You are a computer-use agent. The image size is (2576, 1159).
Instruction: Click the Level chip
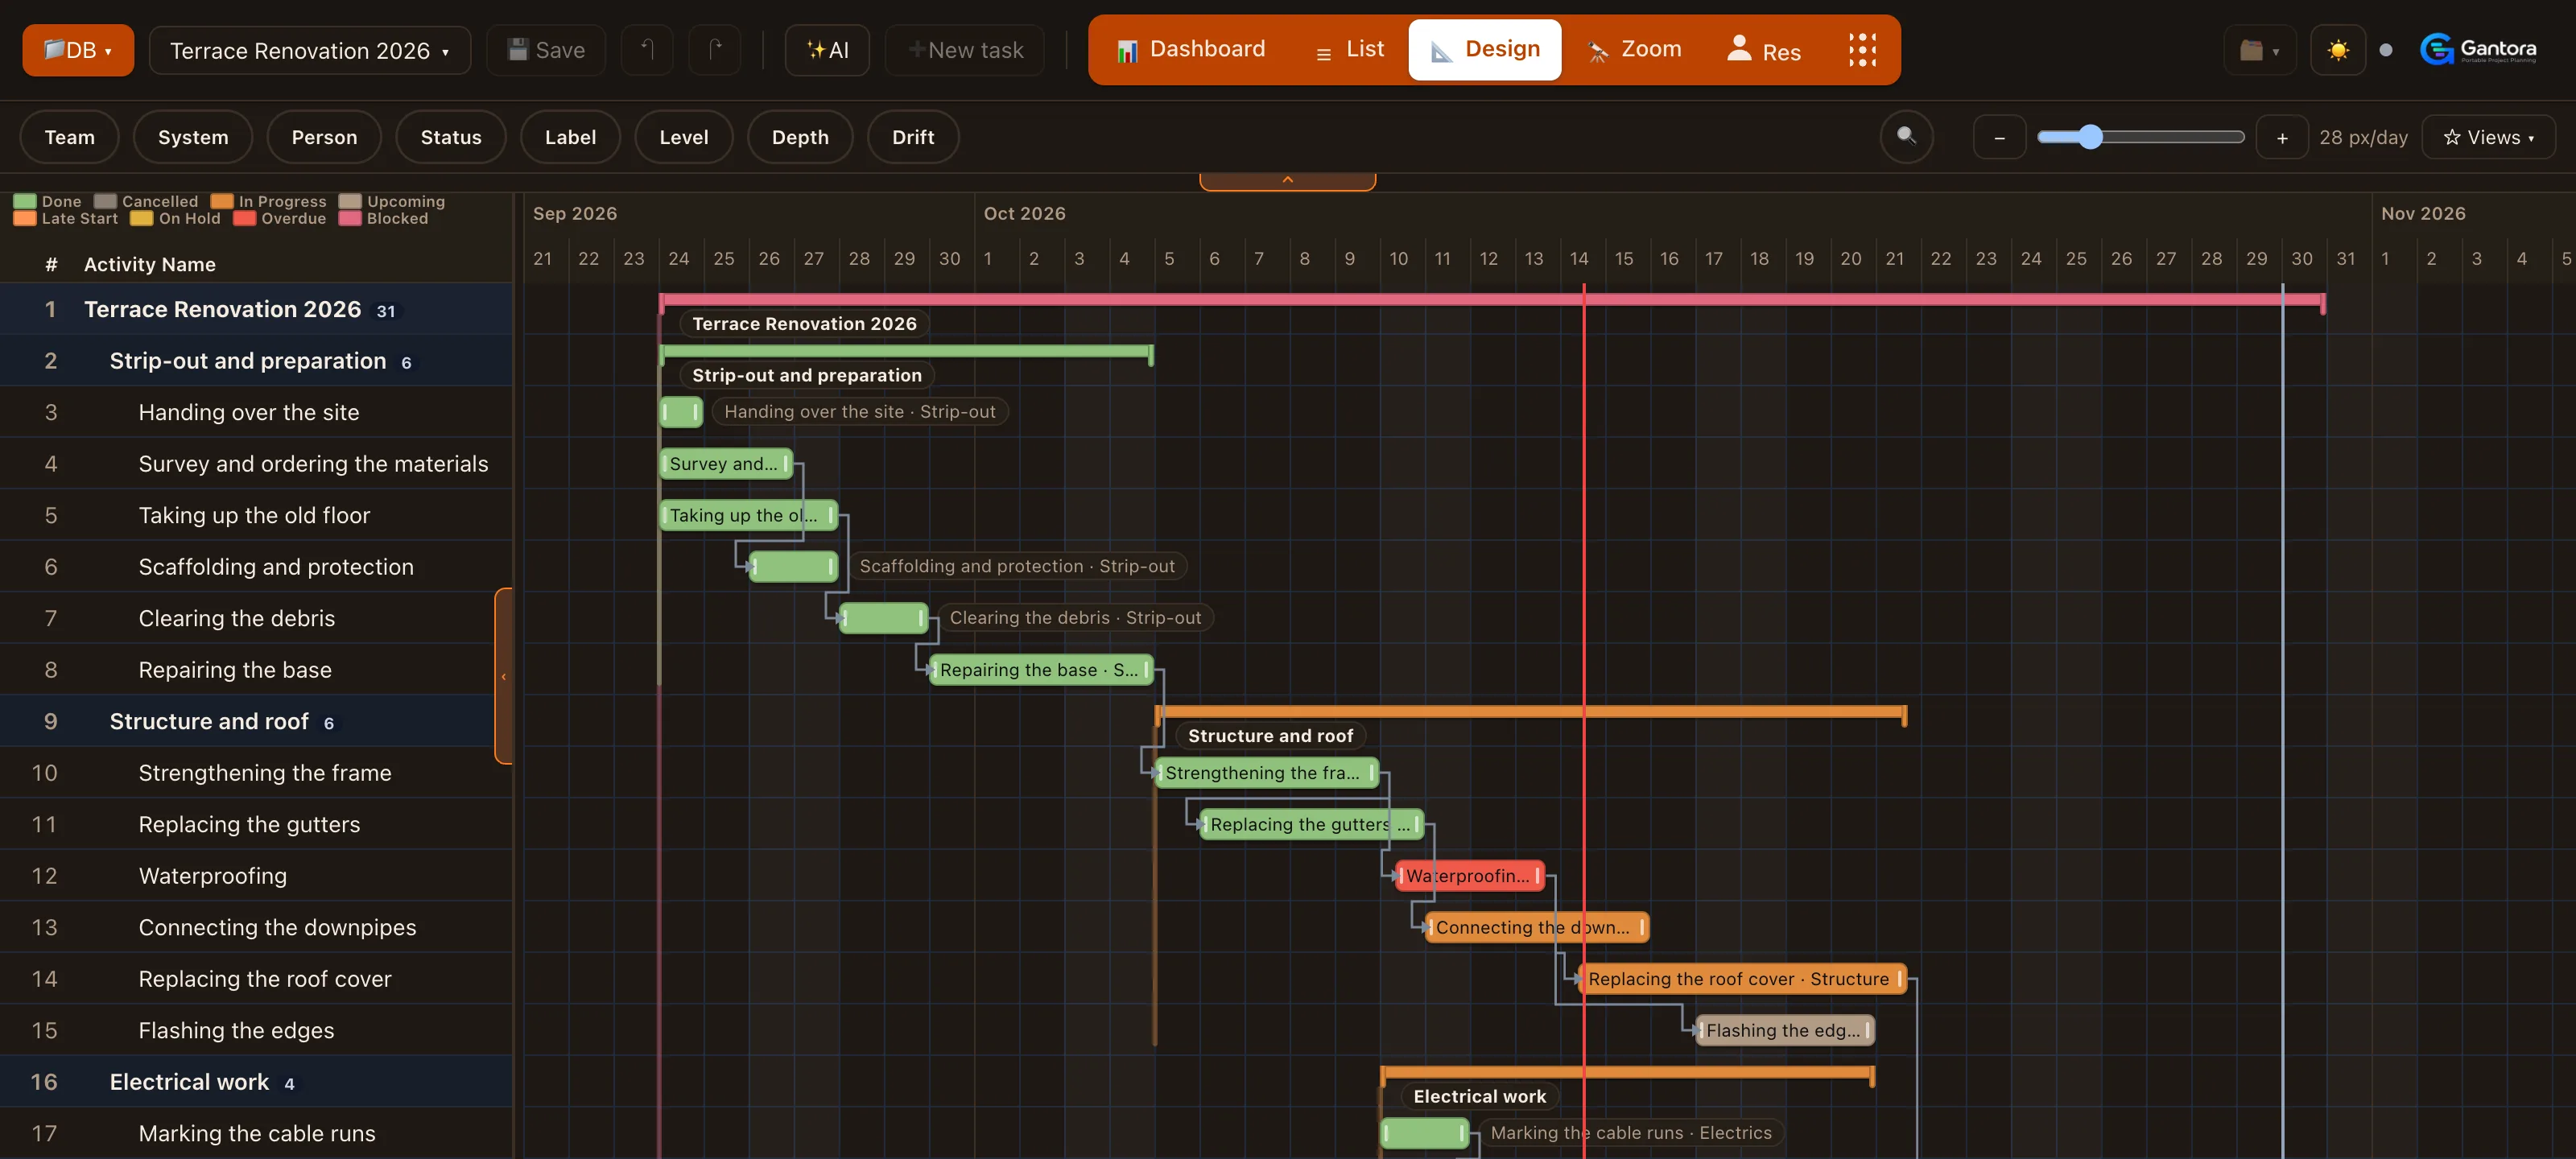coord(684,137)
